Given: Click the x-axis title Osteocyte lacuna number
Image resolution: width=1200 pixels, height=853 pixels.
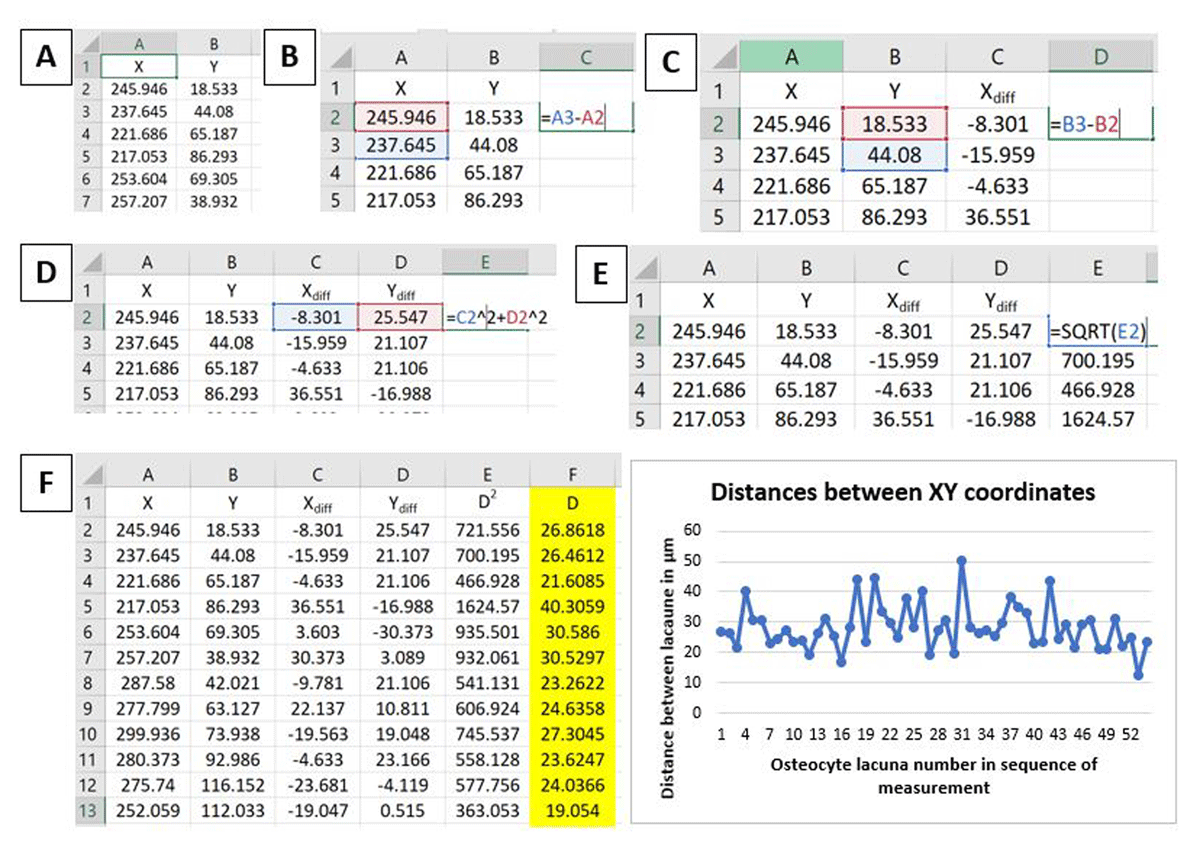Looking at the screenshot, I should click(x=934, y=776).
